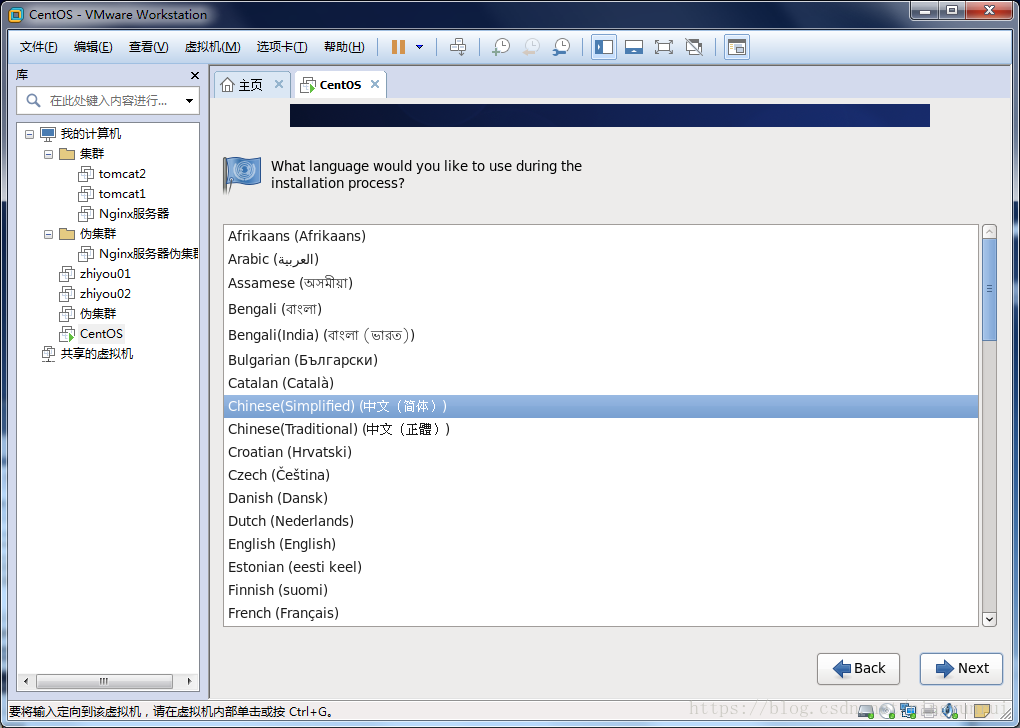Close the CentOS tab
This screenshot has height=728, width=1020.
pos(375,84)
